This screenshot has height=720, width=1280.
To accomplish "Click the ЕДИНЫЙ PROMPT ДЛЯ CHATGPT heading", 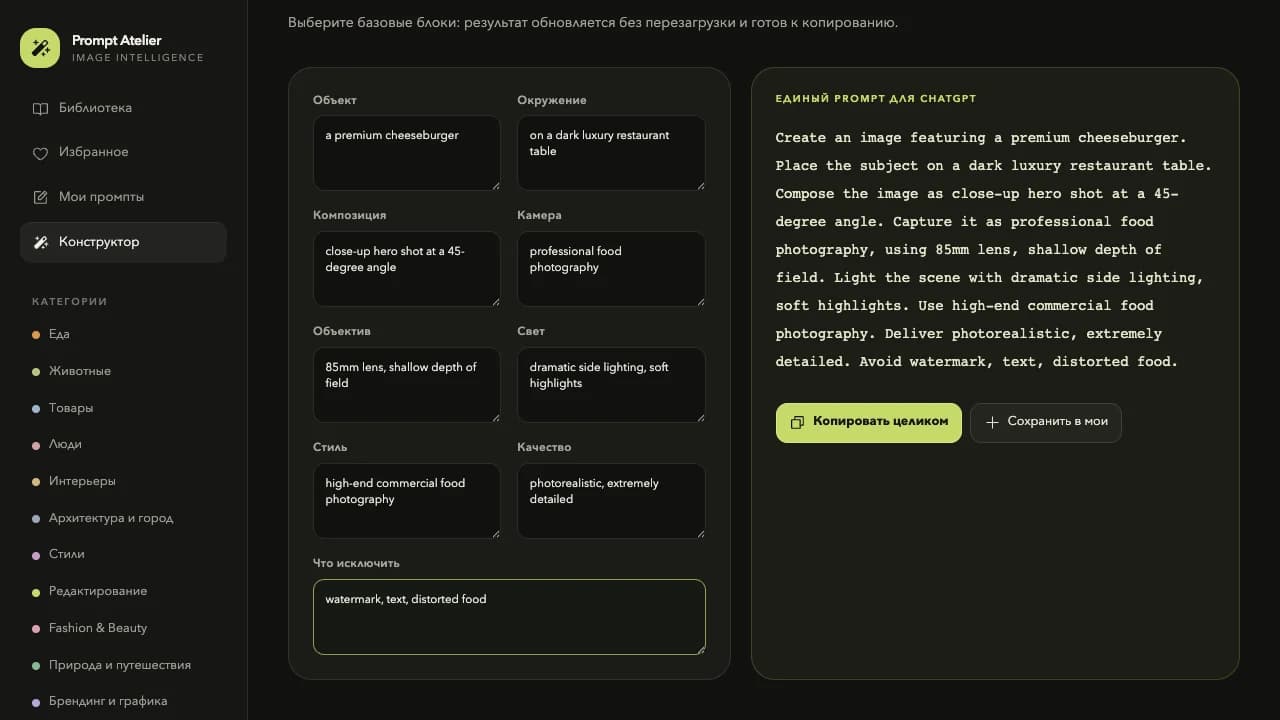I will point(876,99).
